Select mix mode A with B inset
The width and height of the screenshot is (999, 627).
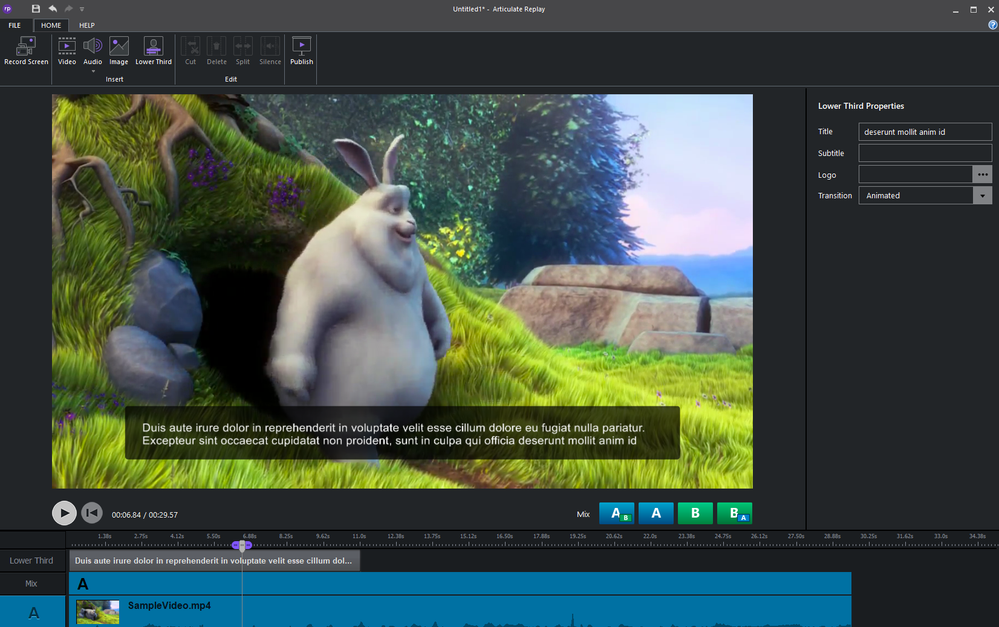point(617,513)
